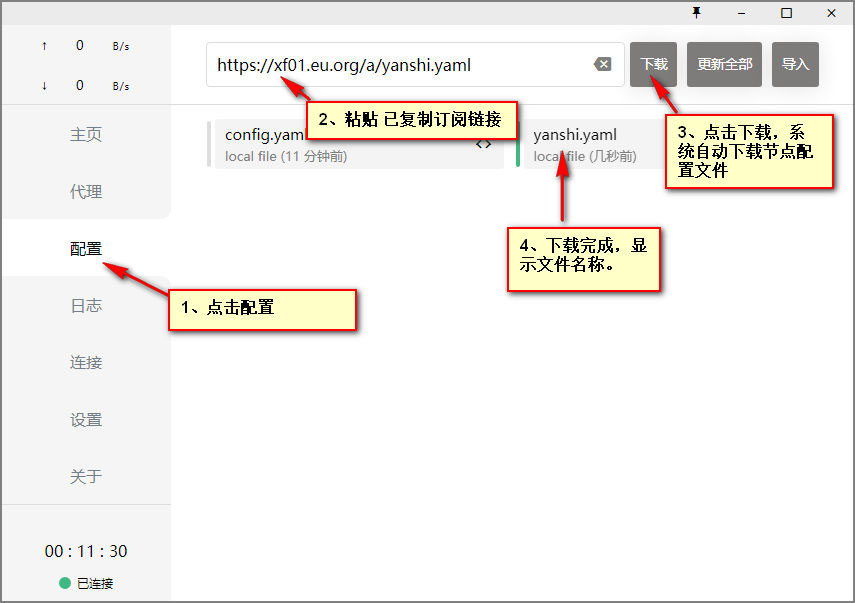Go to the 主页 tab in the sidebar

point(86,135)
